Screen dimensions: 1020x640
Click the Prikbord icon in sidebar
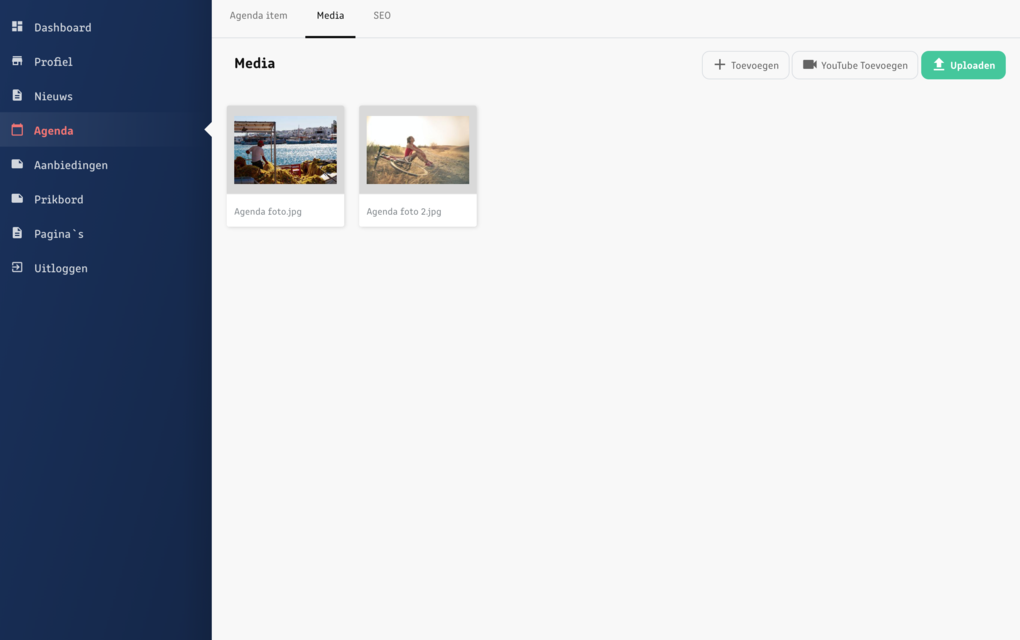(x=17, y=199)
